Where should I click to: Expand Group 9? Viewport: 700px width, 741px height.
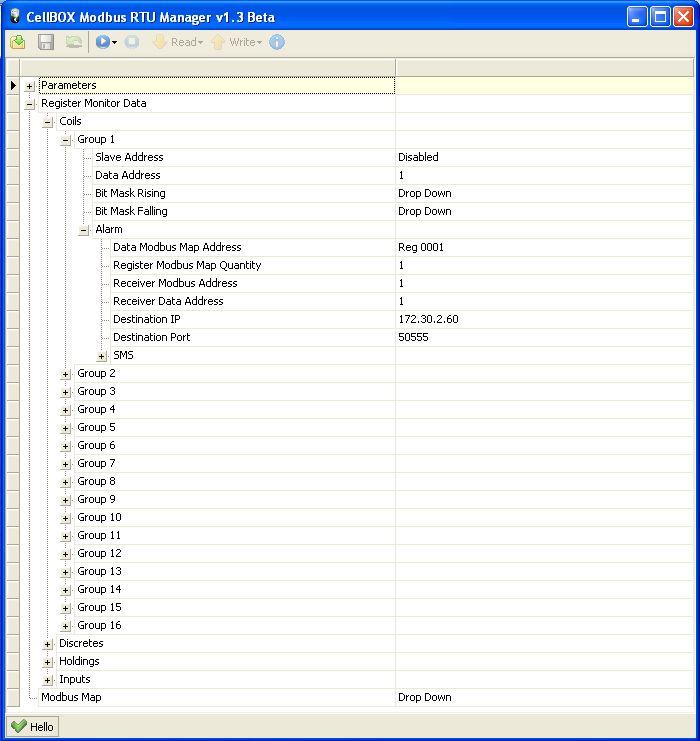point(66,500)
